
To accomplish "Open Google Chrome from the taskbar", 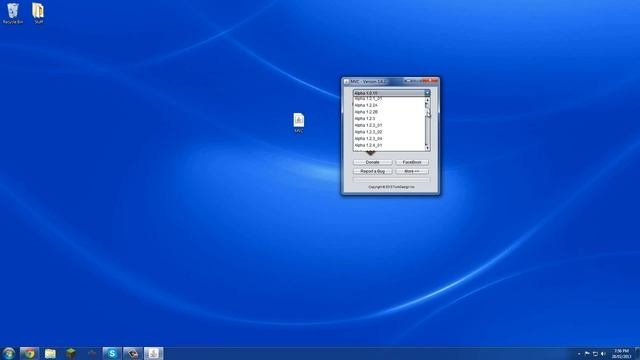I will click(29, 353).
